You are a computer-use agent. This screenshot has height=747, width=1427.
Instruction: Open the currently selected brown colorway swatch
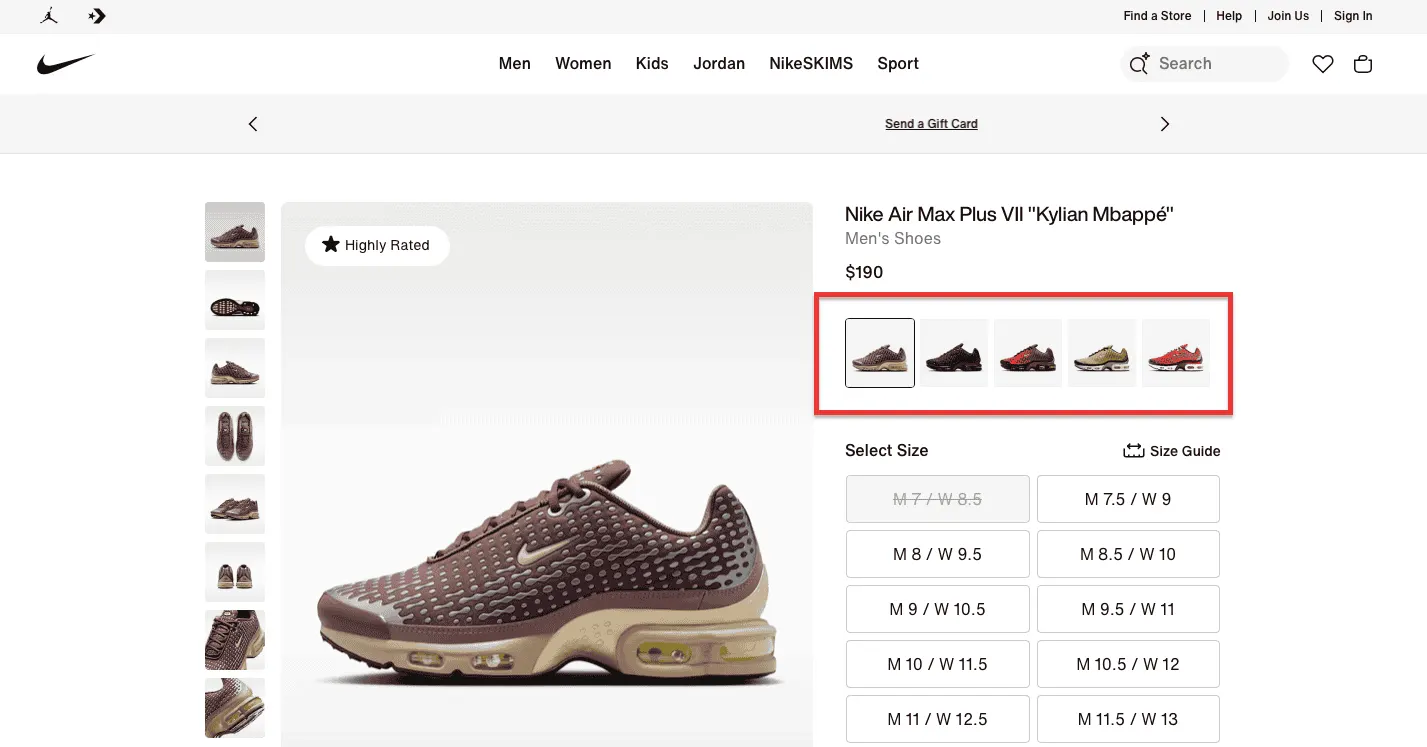point(879,352)
